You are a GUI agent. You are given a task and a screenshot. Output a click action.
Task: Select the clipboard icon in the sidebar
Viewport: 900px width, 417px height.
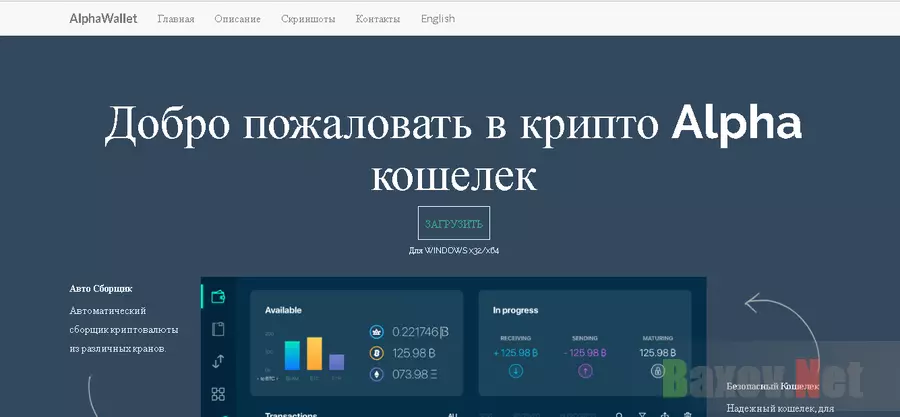point(218,329)
